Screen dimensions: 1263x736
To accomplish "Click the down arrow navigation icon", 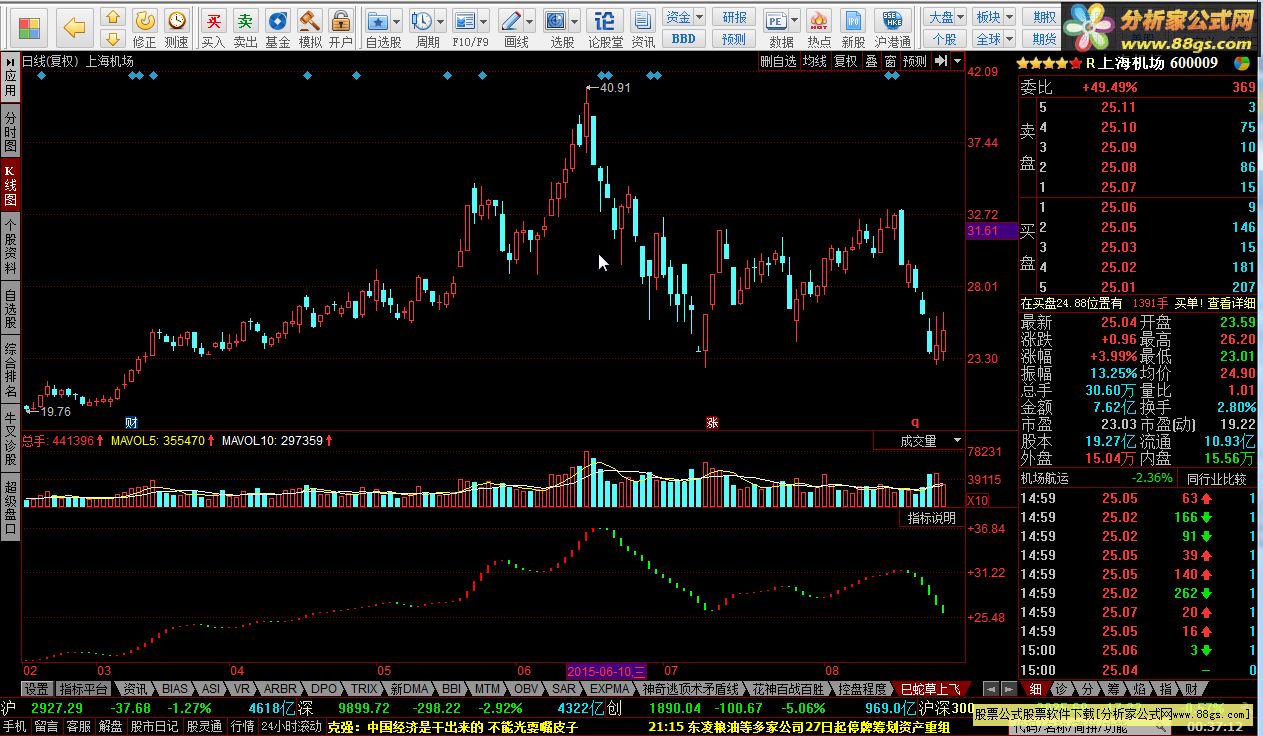I will click(113, 38).
